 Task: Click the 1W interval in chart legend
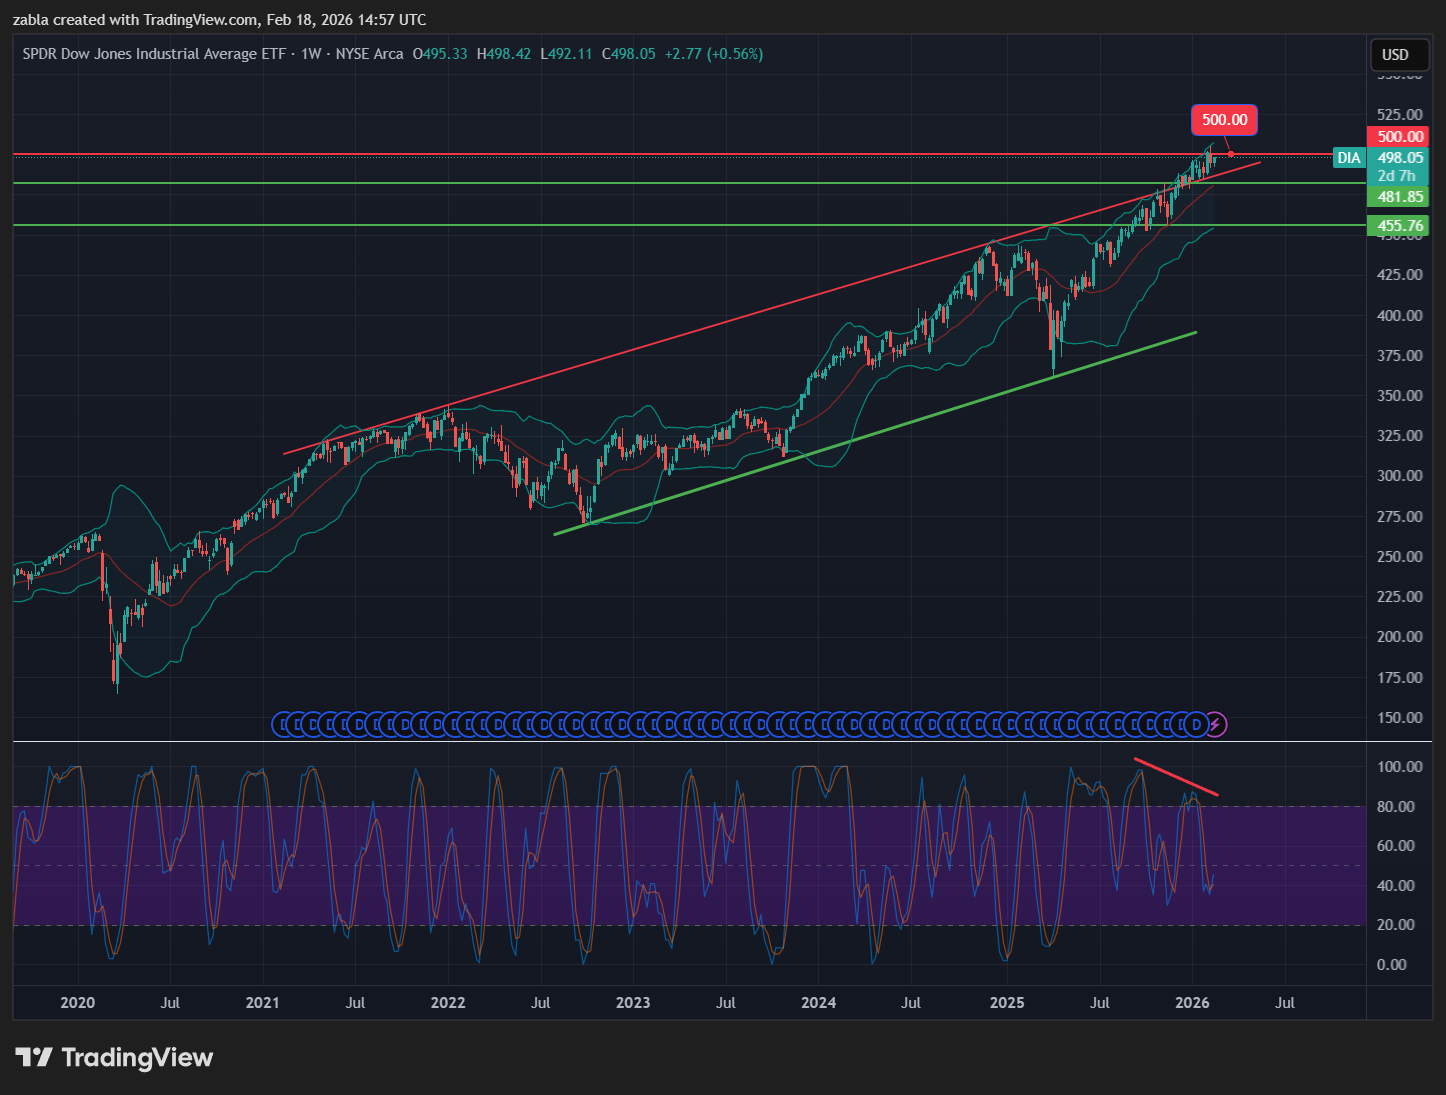[x=311, y=54]
